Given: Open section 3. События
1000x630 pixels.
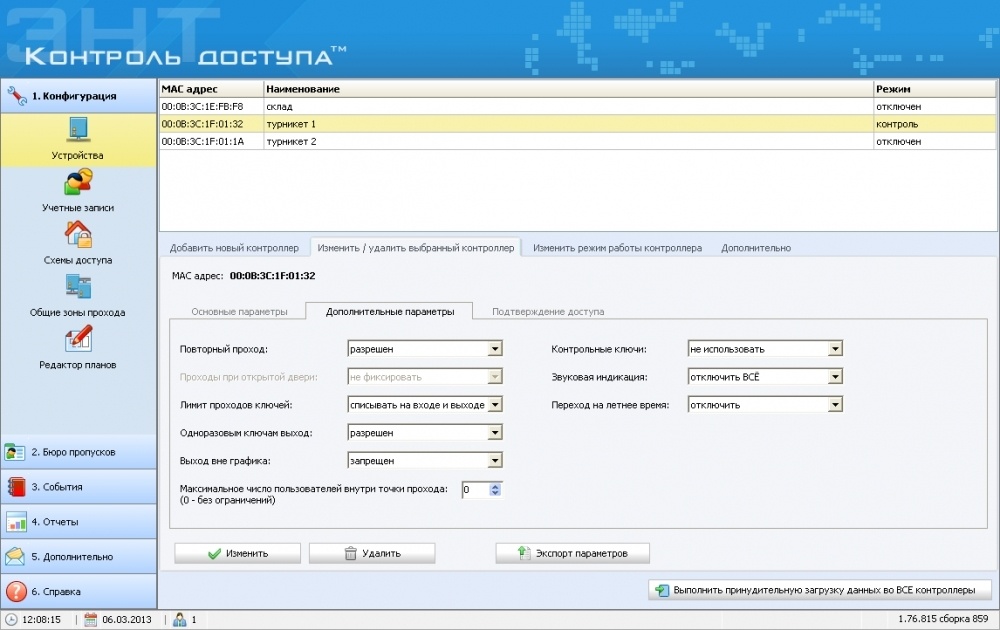Looking at the screenshot, I should click(78, 487).
